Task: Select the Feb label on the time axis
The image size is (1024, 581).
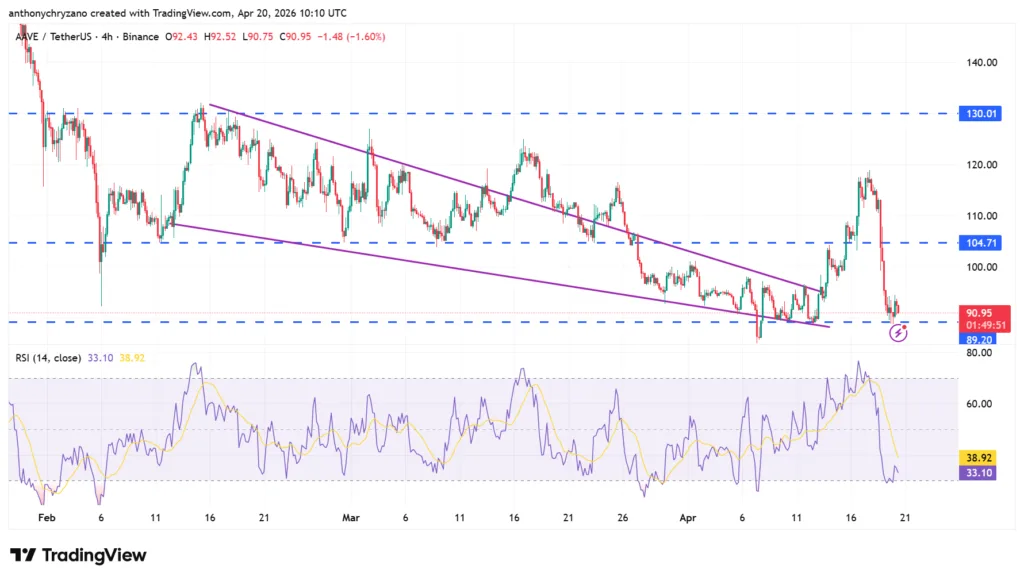Action: tap(46, 518)
